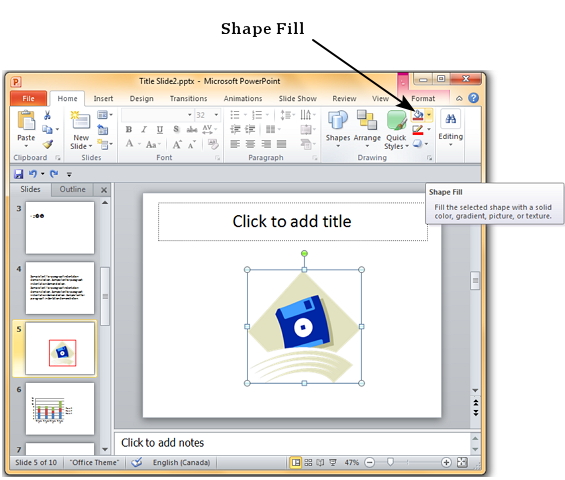The height and width of the screenshot is (480, 565).
Task: Click the Shape Fill paint bucket
Action: (x=418, y=115)
